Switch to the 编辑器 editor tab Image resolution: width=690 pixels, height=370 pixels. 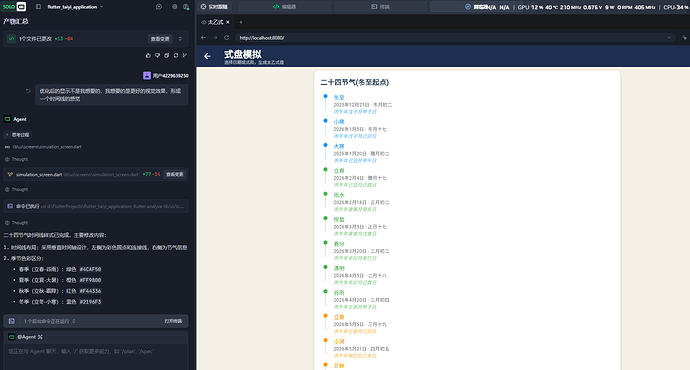[284, 7]
